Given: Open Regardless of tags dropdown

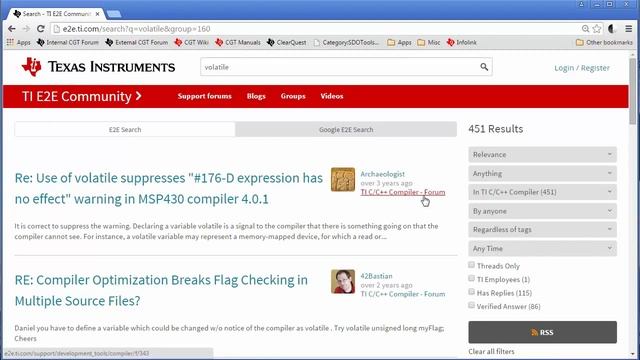Looking at the screenshot, I should [542, 229].
